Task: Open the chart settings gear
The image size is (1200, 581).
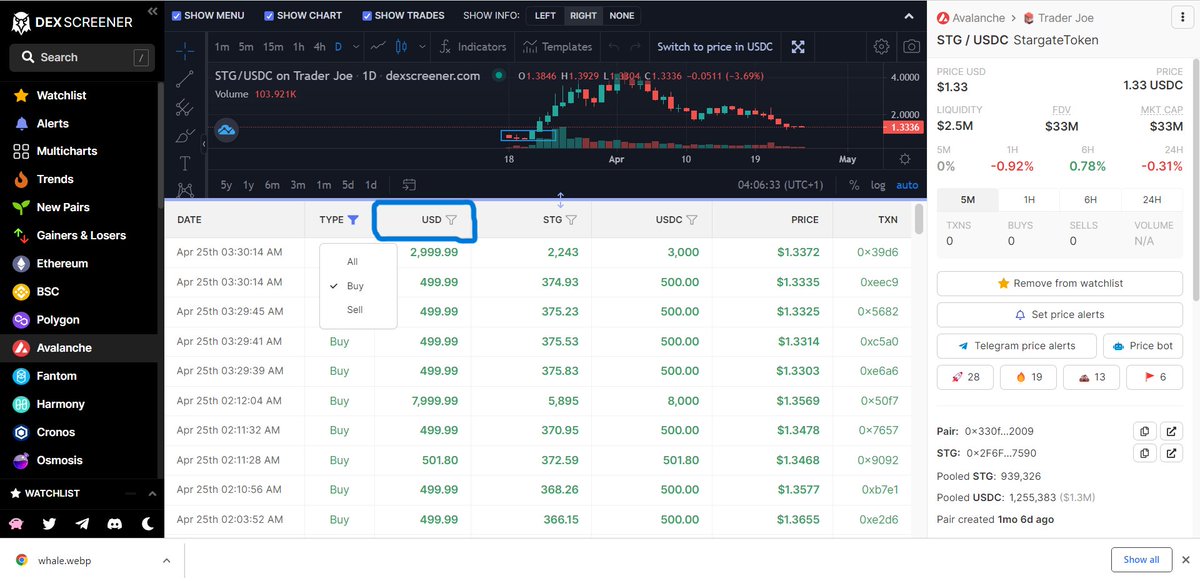Action: [881, 46]
